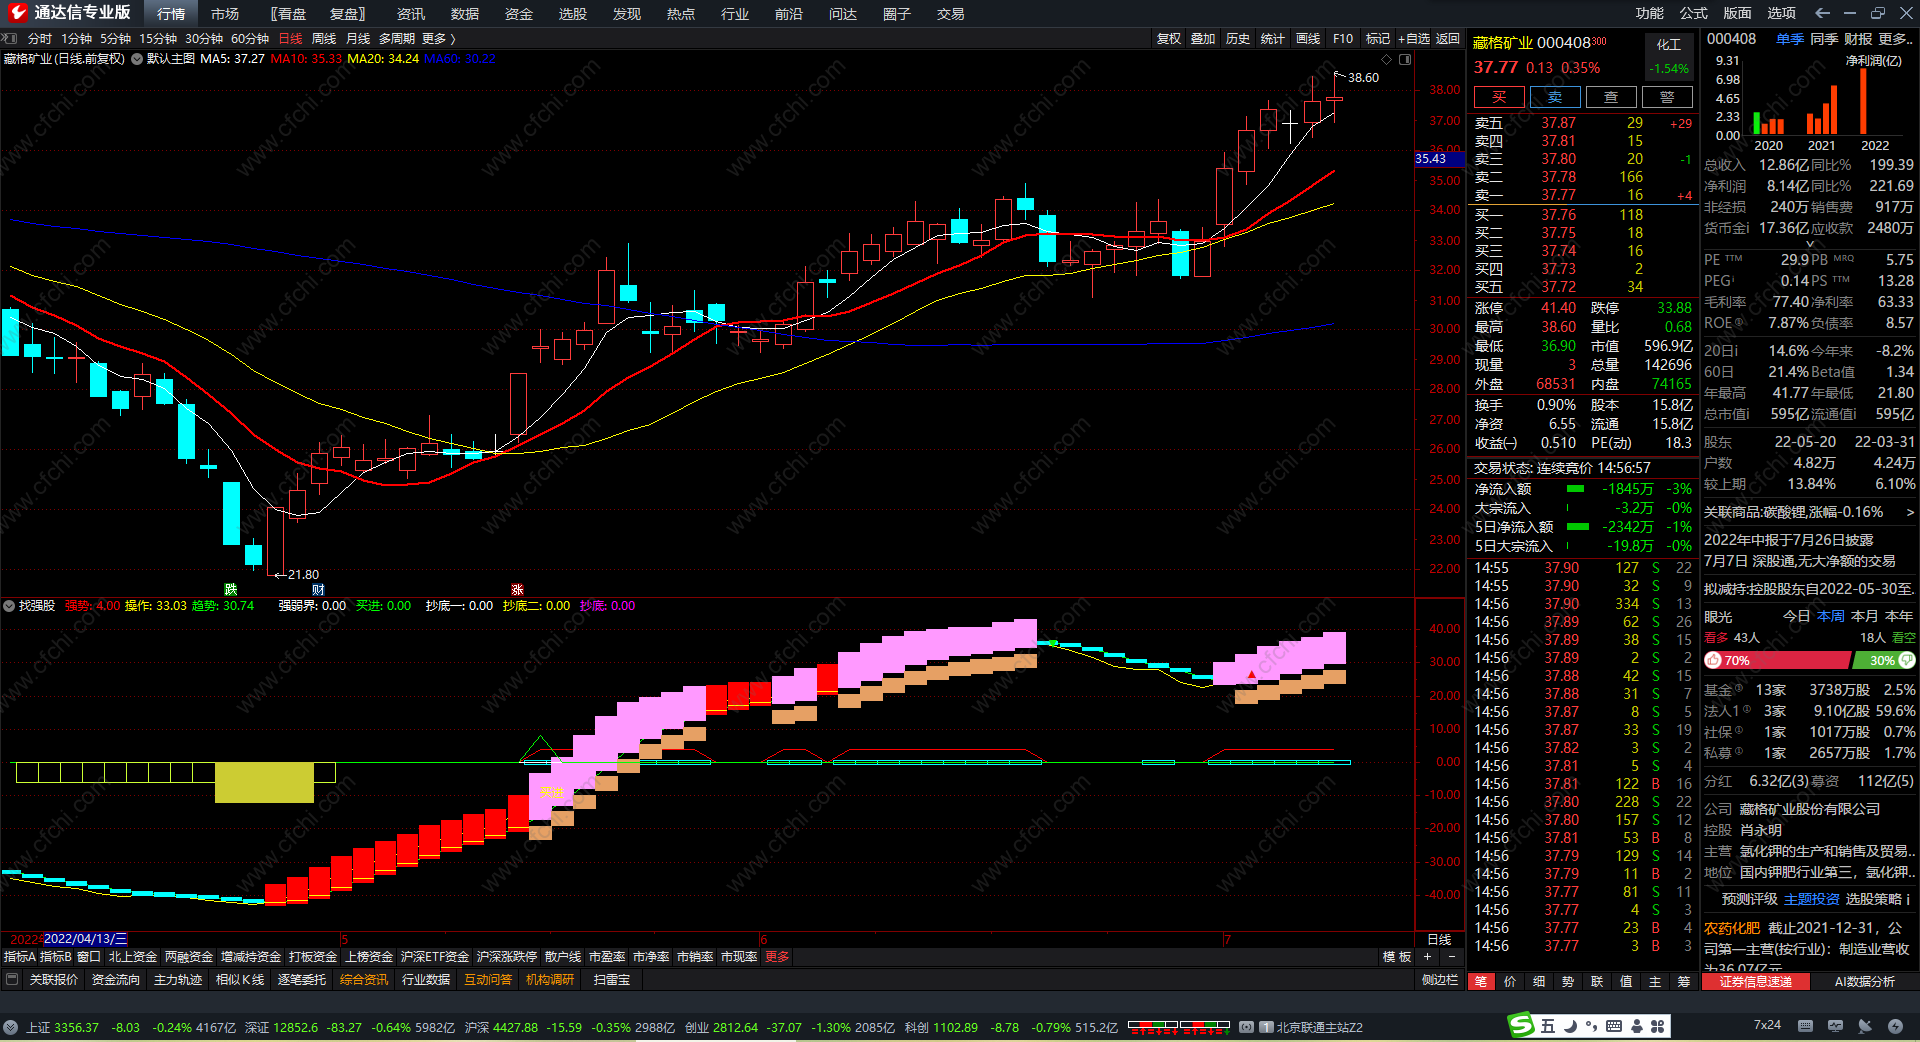The width and height of the screenshot is (1920, 1042).
Task: Click the Tongdaxin logo icon
Action: 17,13
